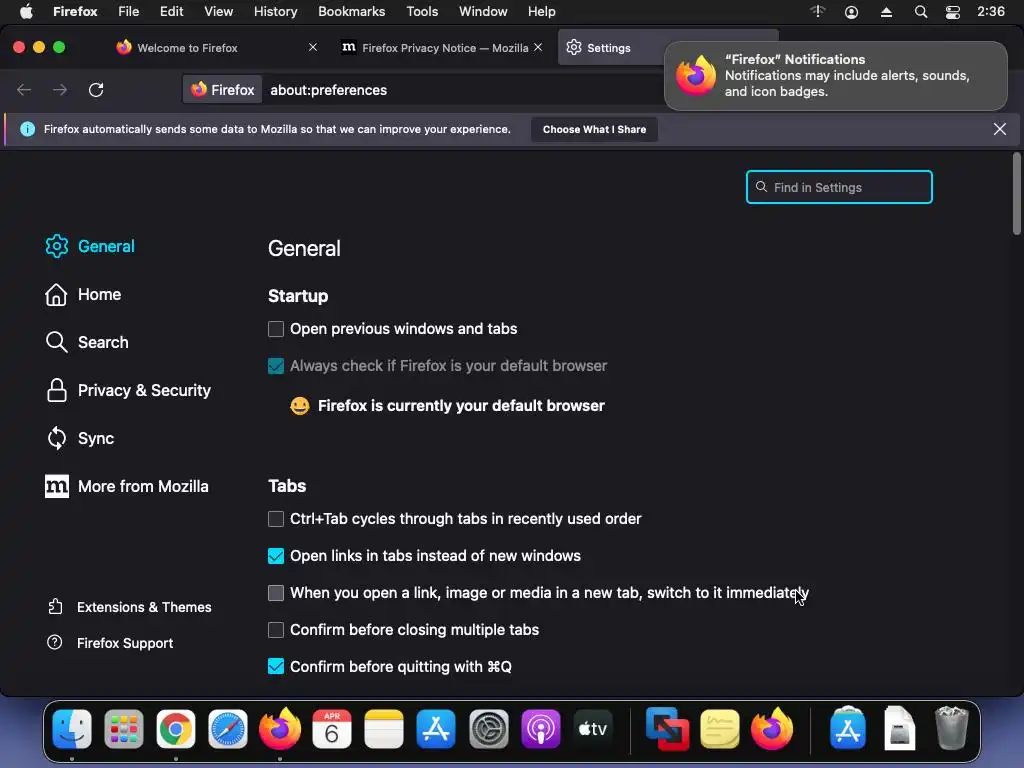Click Choose What I Share button
This screenshot has width=1024, height=768.
pos(594,129)
